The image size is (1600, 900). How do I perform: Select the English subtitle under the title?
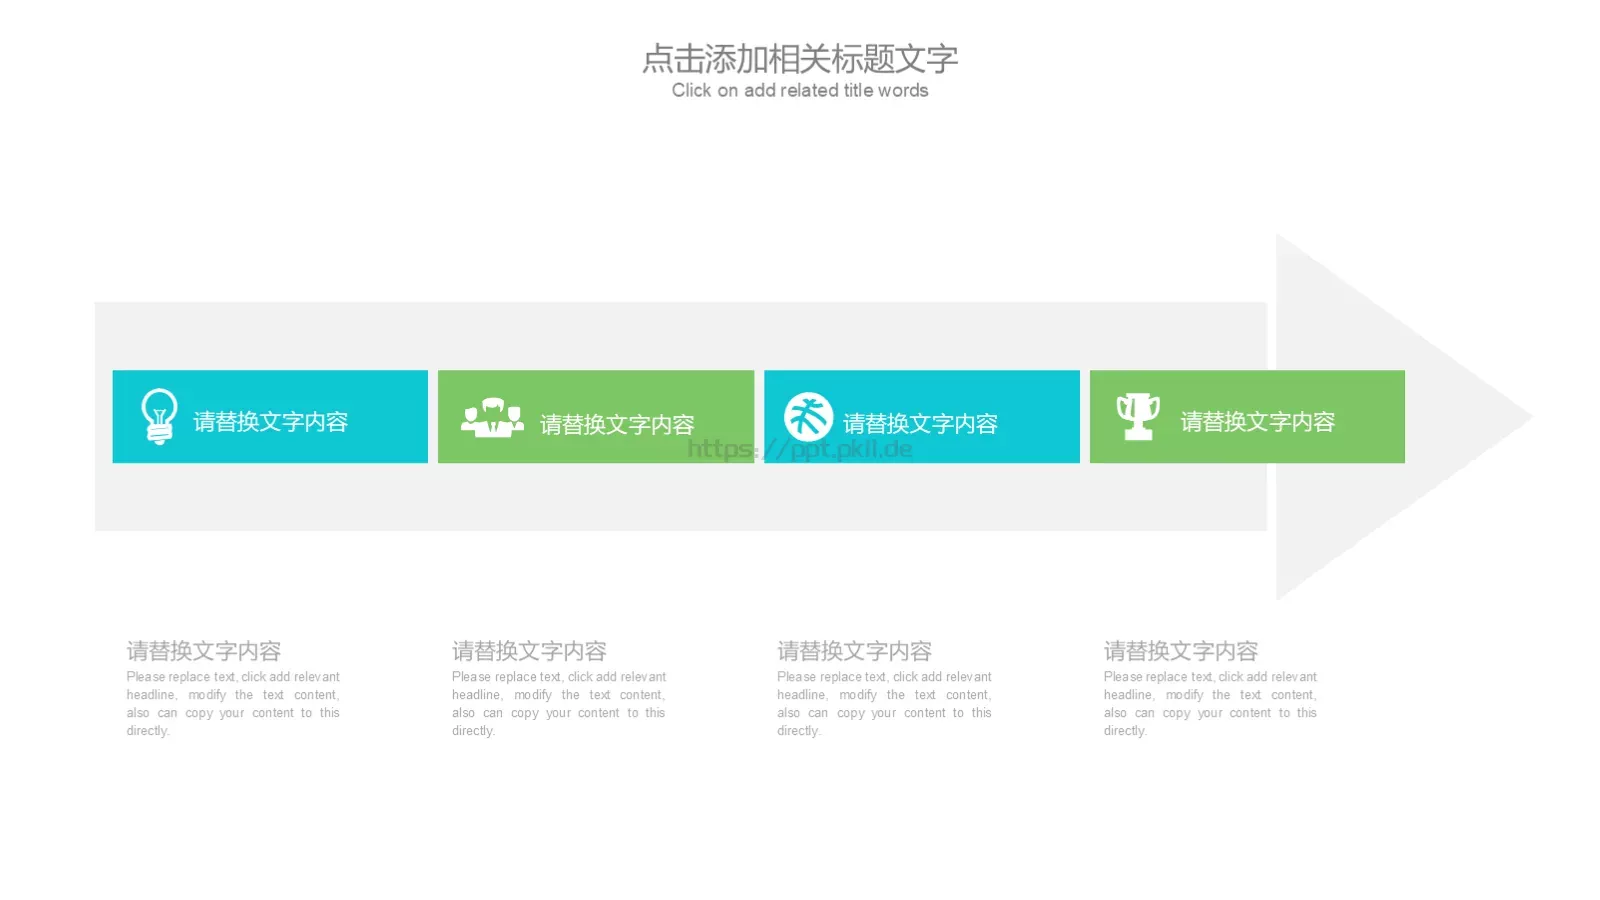(800, 90)
